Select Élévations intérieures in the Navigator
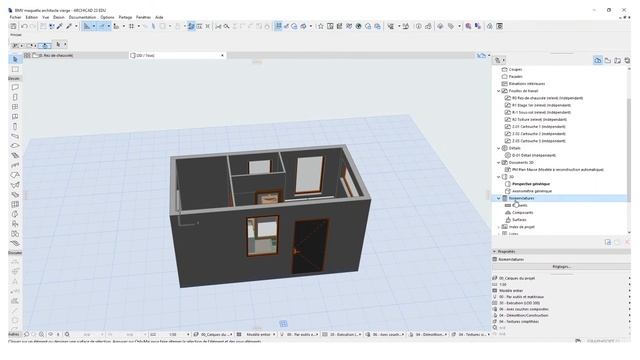The height and width of the screenshot is (360, 640). [527, 84]
